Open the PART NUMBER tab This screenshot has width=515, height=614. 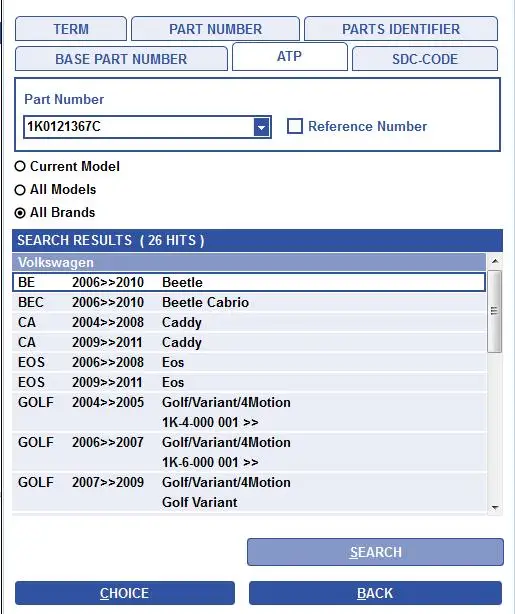(x=215, y=29)
